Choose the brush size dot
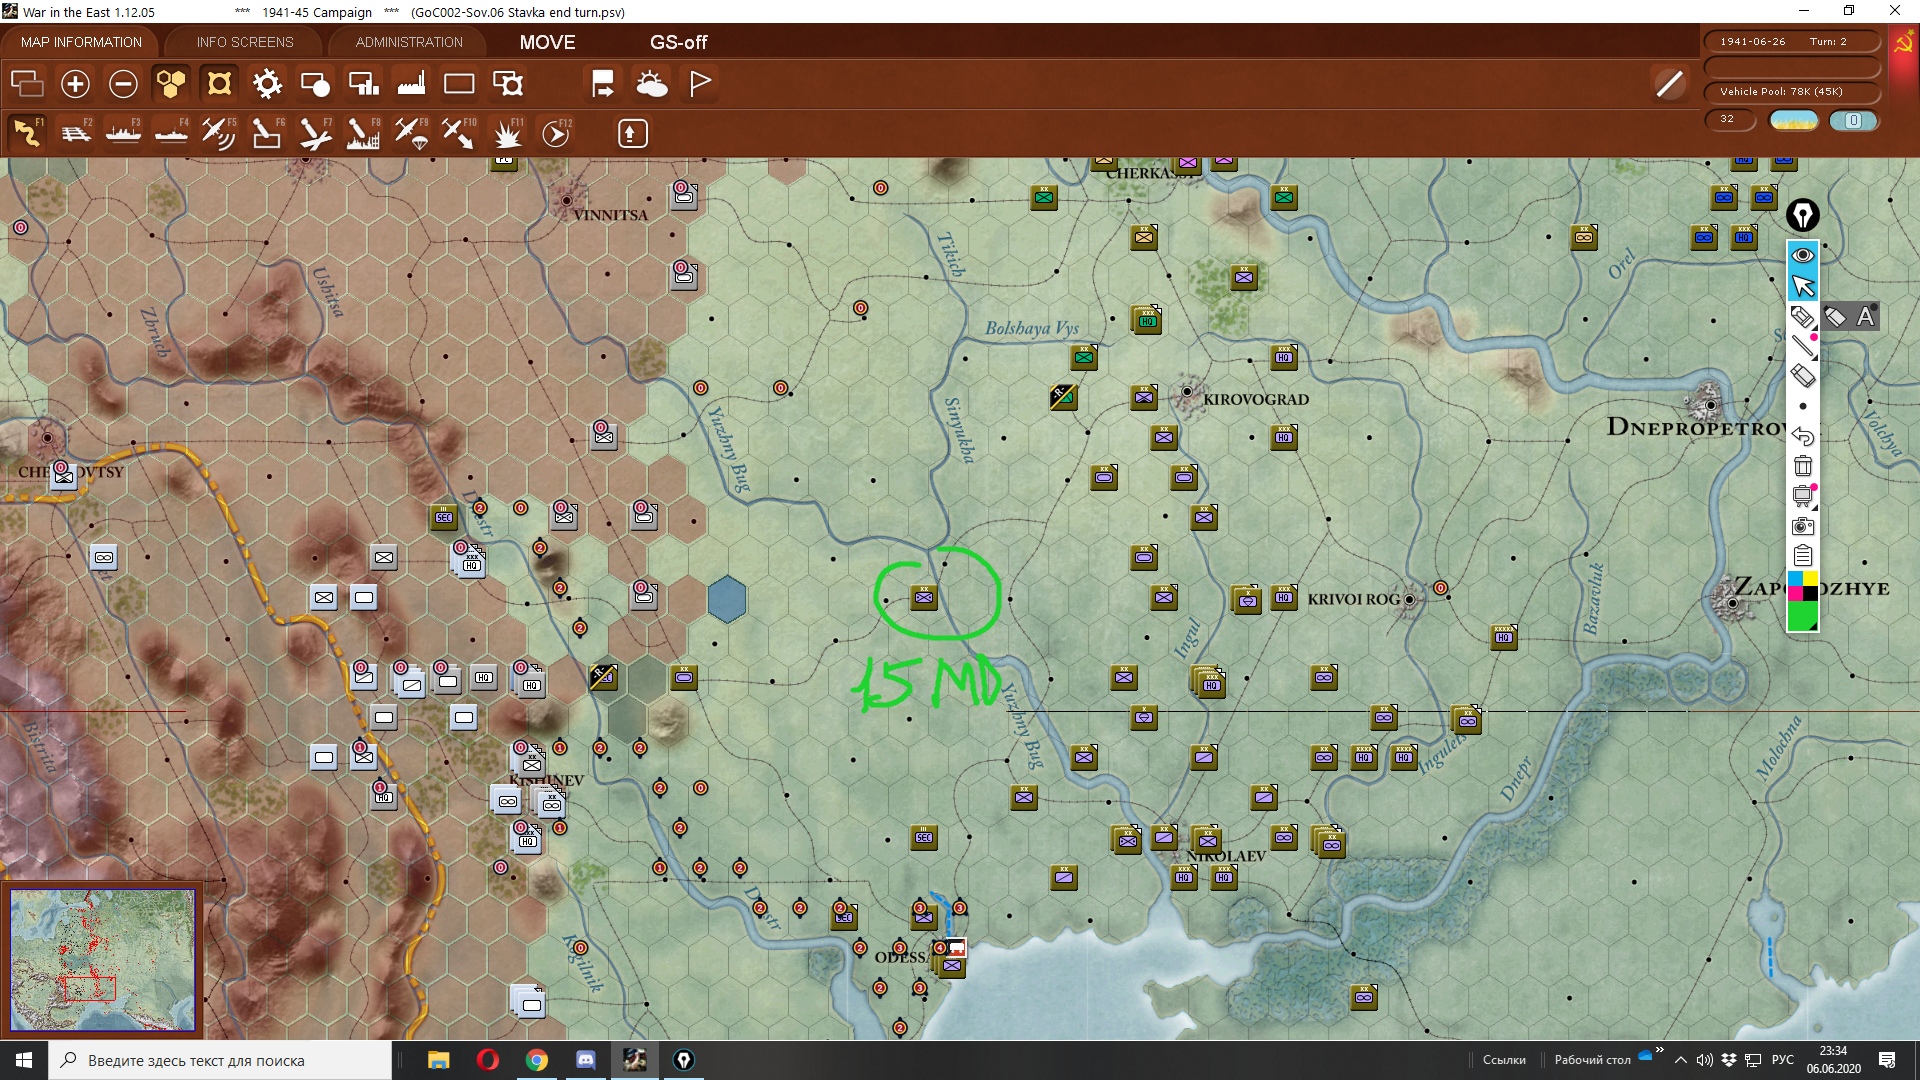 tap(1803, 407)
